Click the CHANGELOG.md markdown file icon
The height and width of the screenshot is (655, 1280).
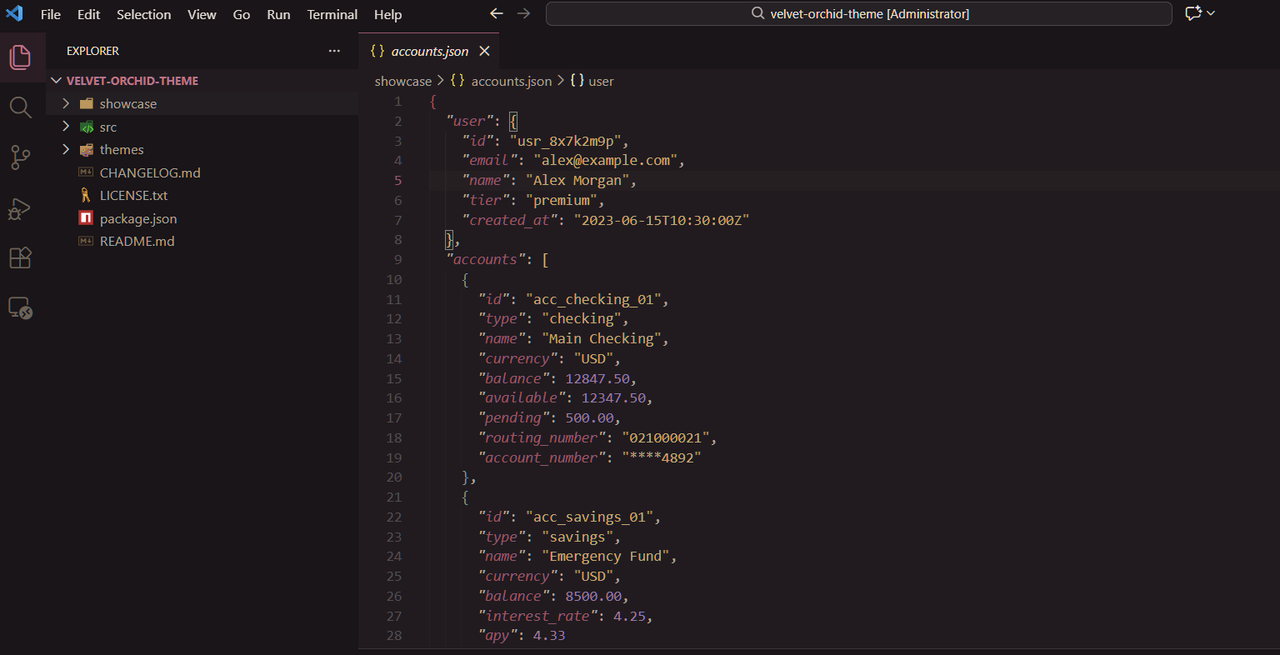[86, 173]
